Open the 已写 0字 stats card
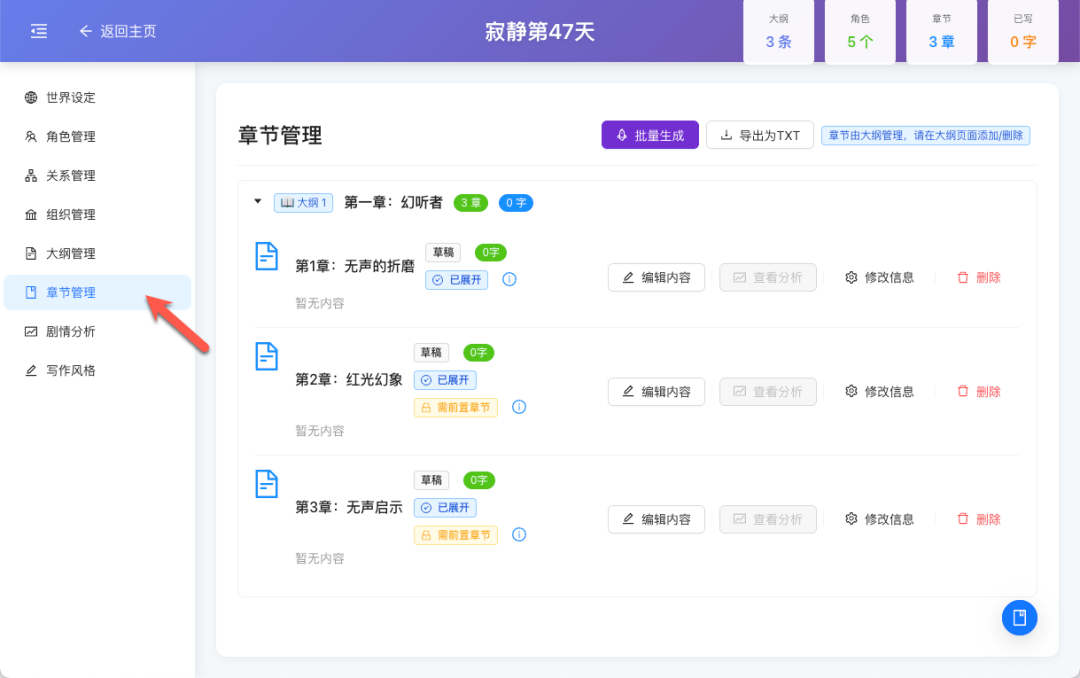 1022,31
